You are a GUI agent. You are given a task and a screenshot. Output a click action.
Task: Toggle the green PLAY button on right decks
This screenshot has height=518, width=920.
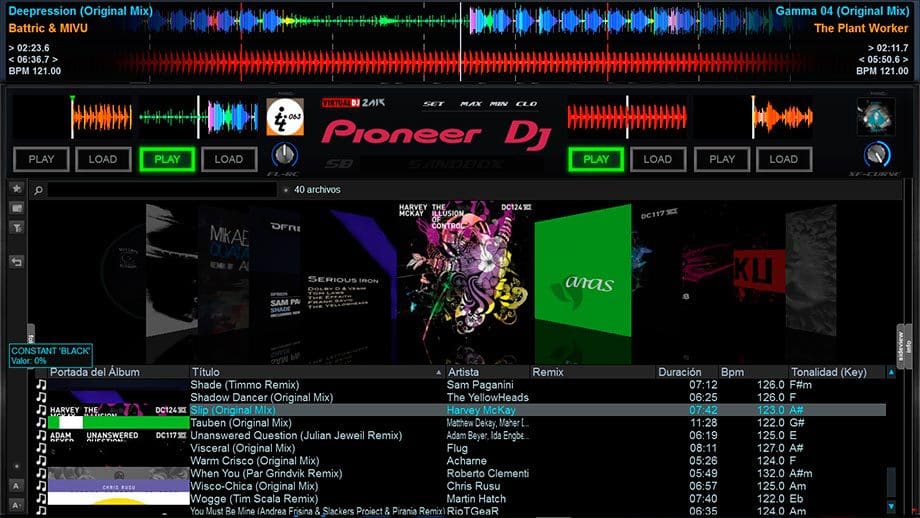pos(596,159)
